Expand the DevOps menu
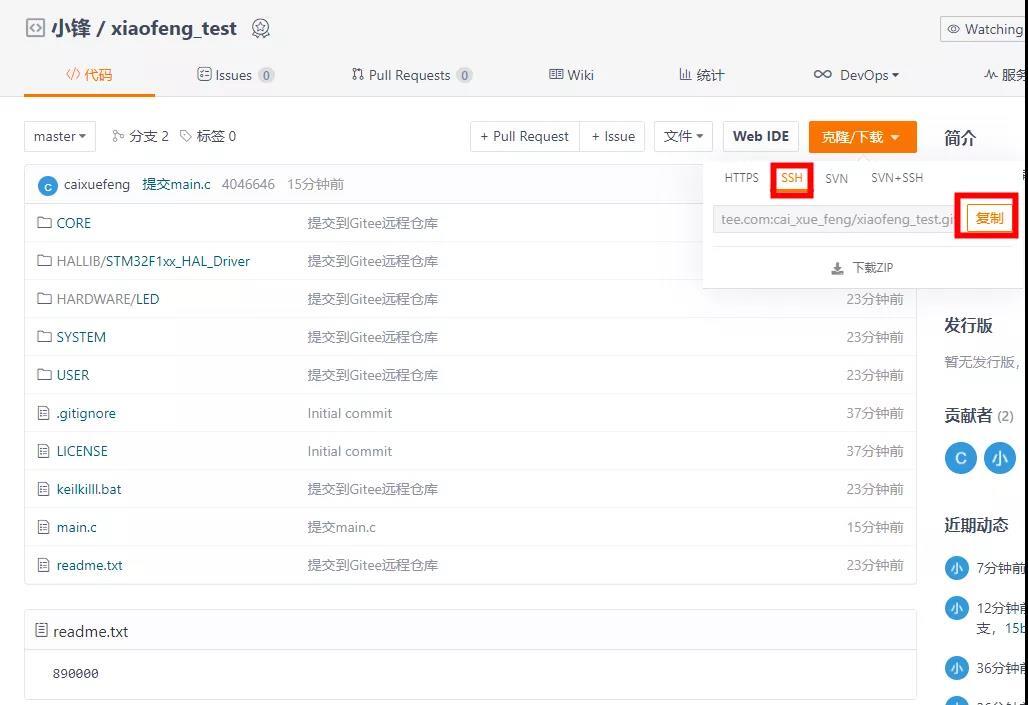 coord(856,75)
